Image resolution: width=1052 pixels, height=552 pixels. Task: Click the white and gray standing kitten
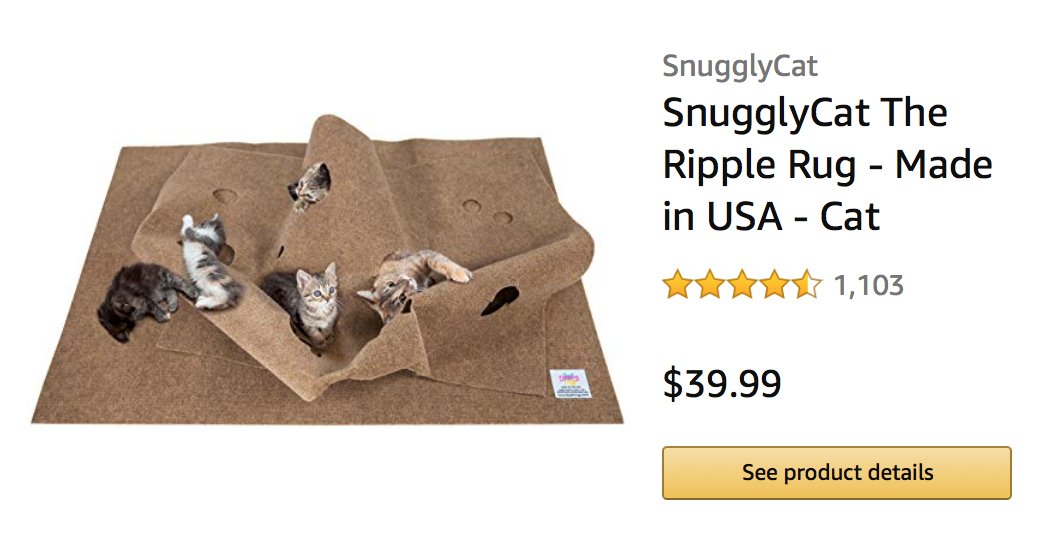click(207, 263)
